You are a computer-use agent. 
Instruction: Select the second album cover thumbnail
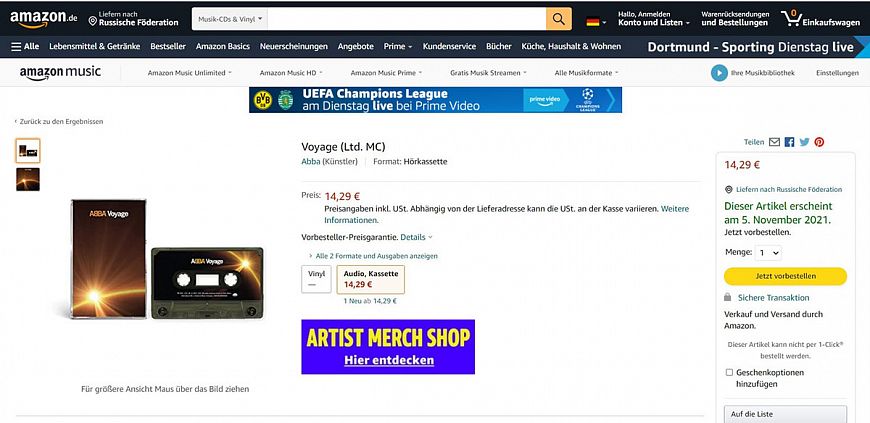28,179
